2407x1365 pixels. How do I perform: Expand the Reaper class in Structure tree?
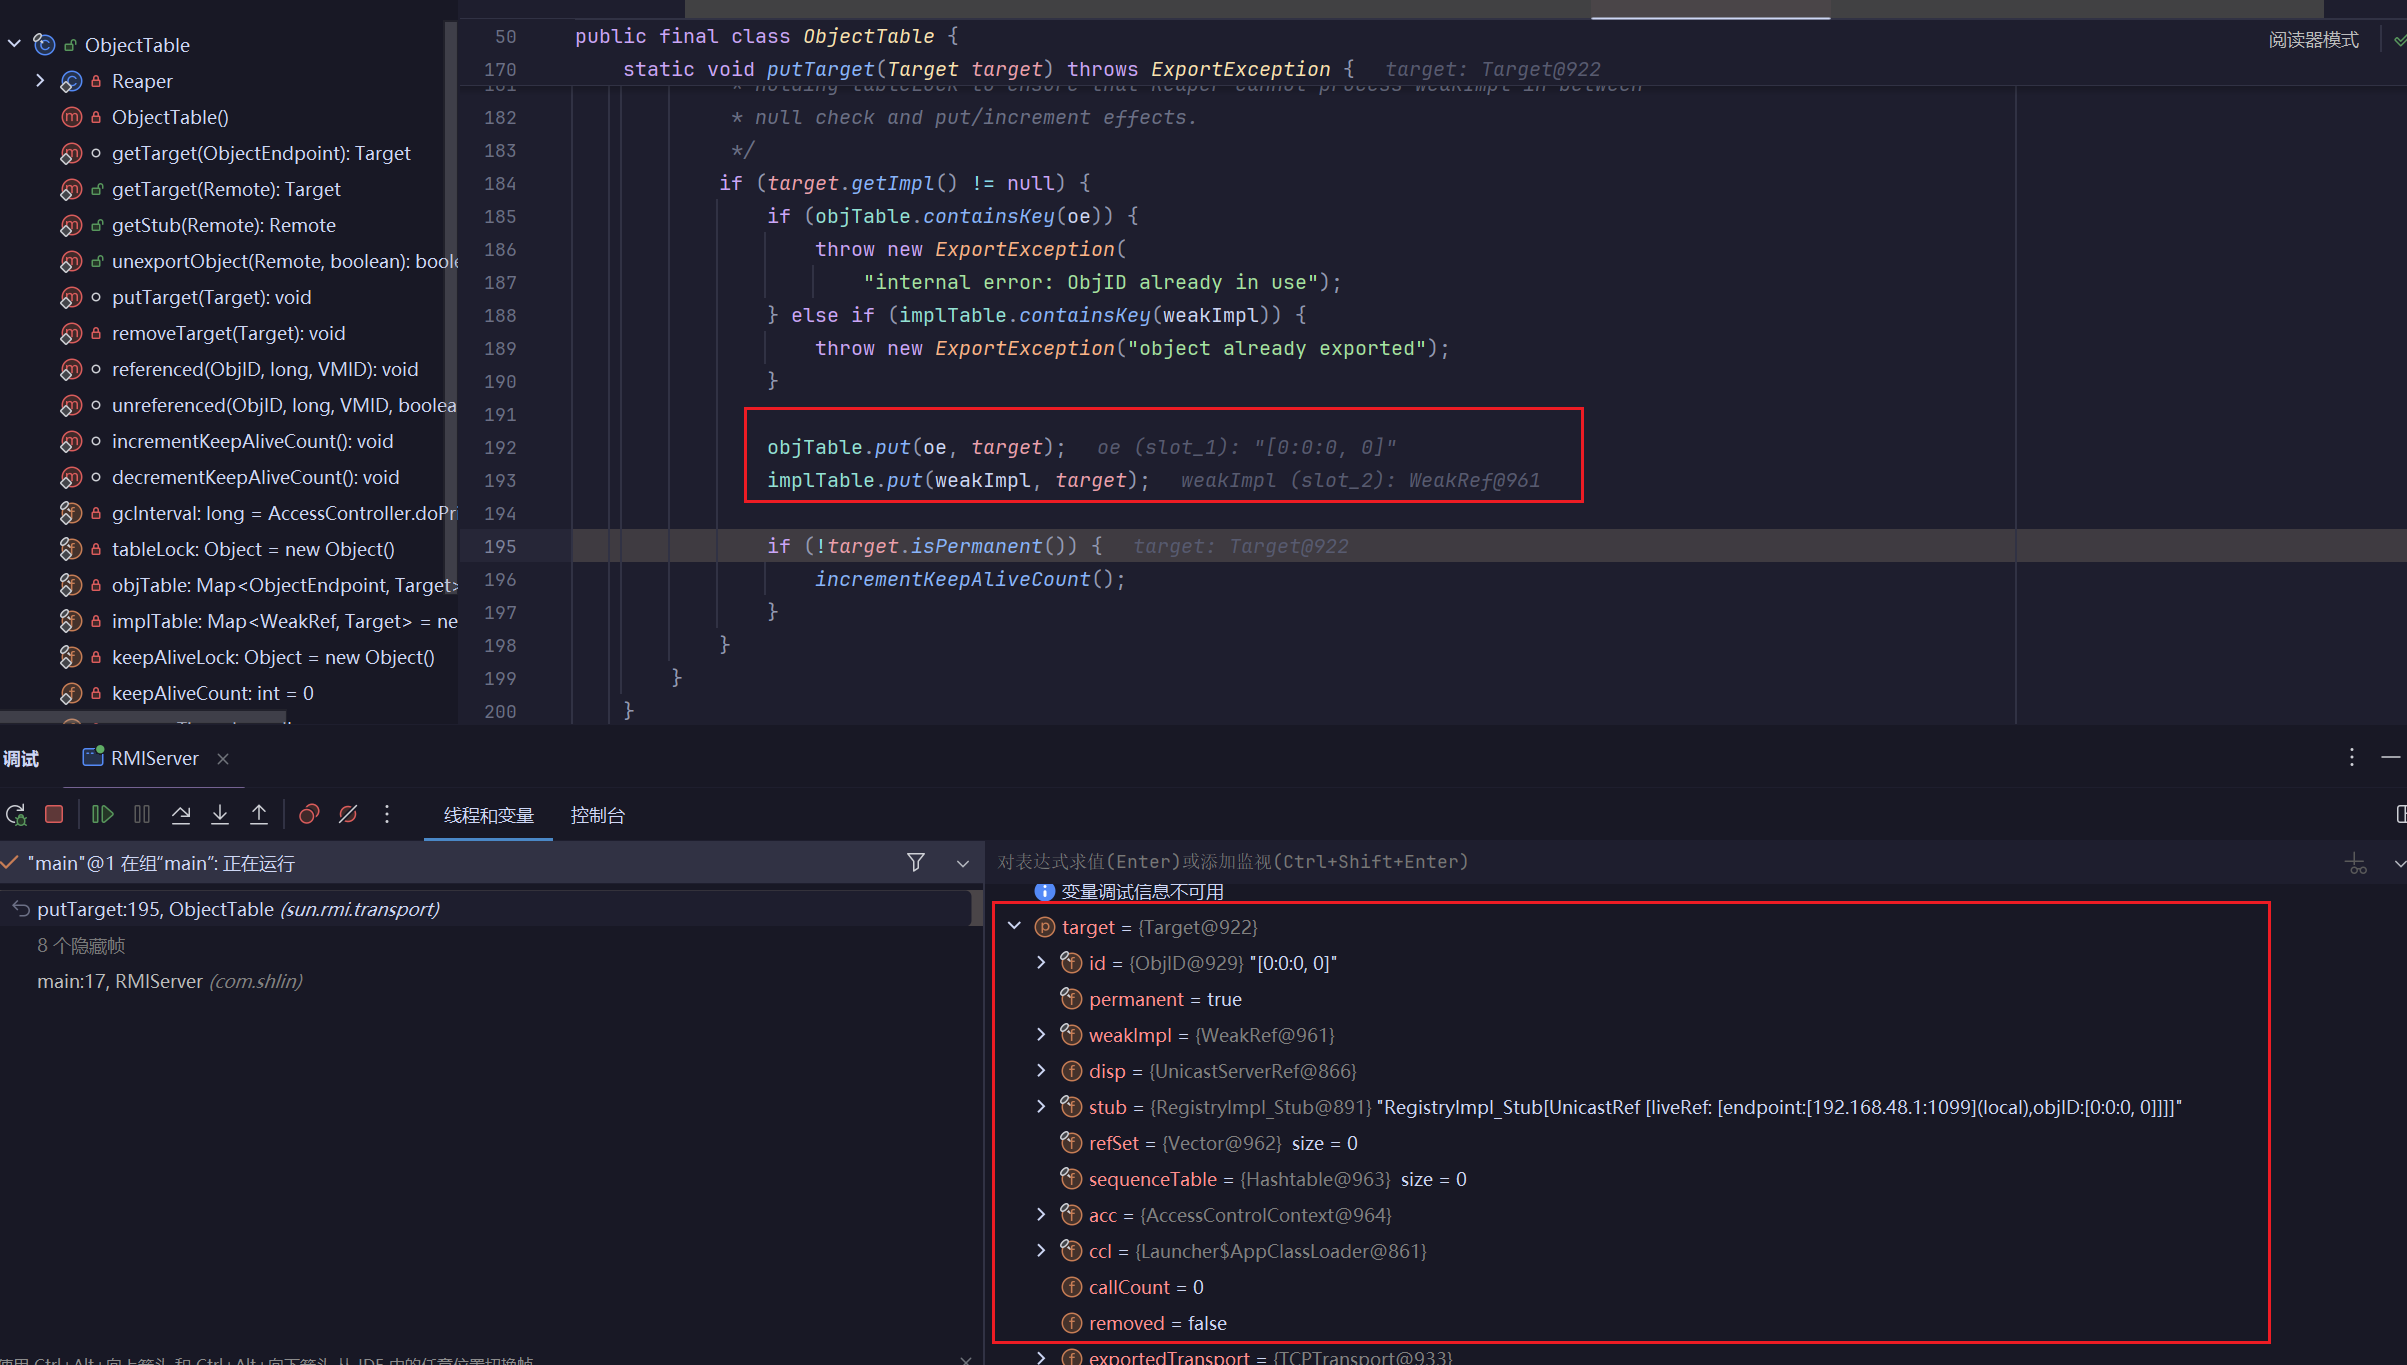click(40, 80)
